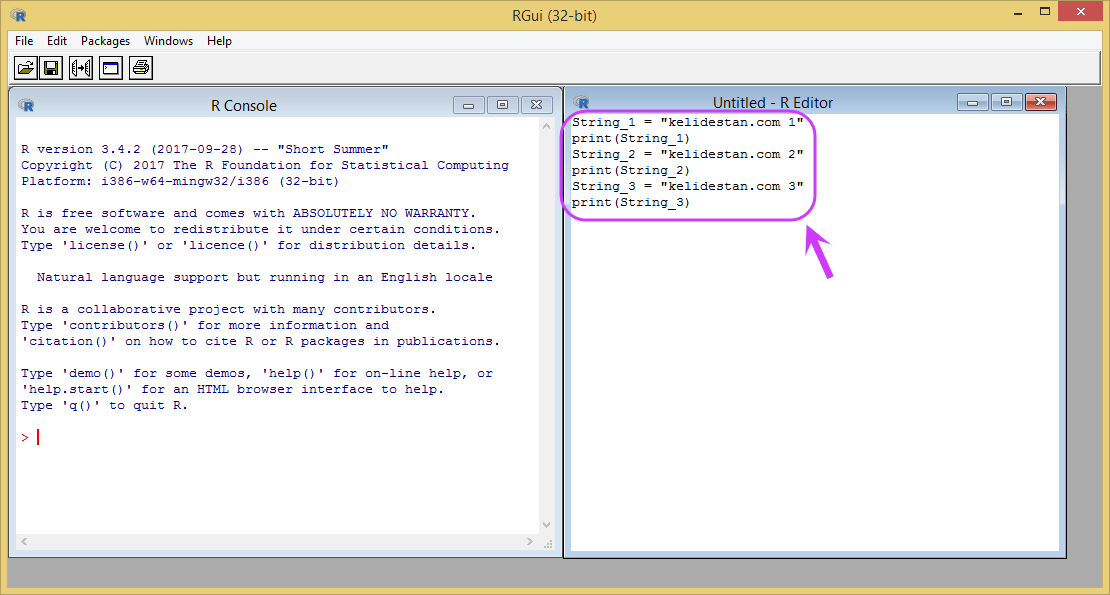Click the Print toolbar icon
The width and height of the screenshot is (1110, 595).
coord(141,68)
